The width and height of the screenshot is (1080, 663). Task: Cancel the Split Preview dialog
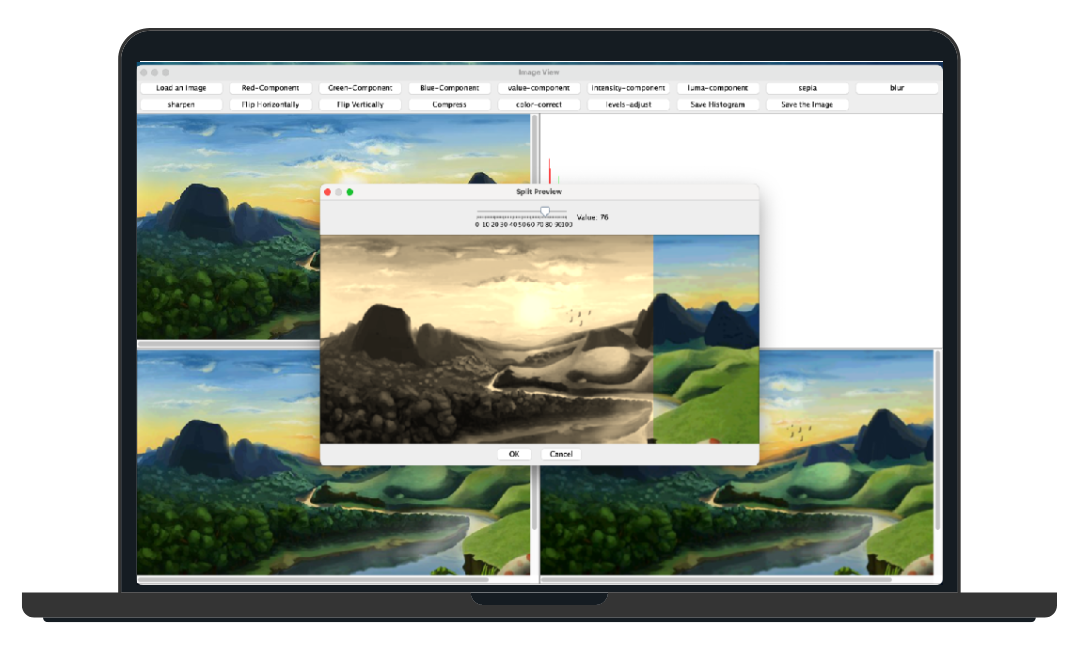pyautogui.click(x=561, y=454)
